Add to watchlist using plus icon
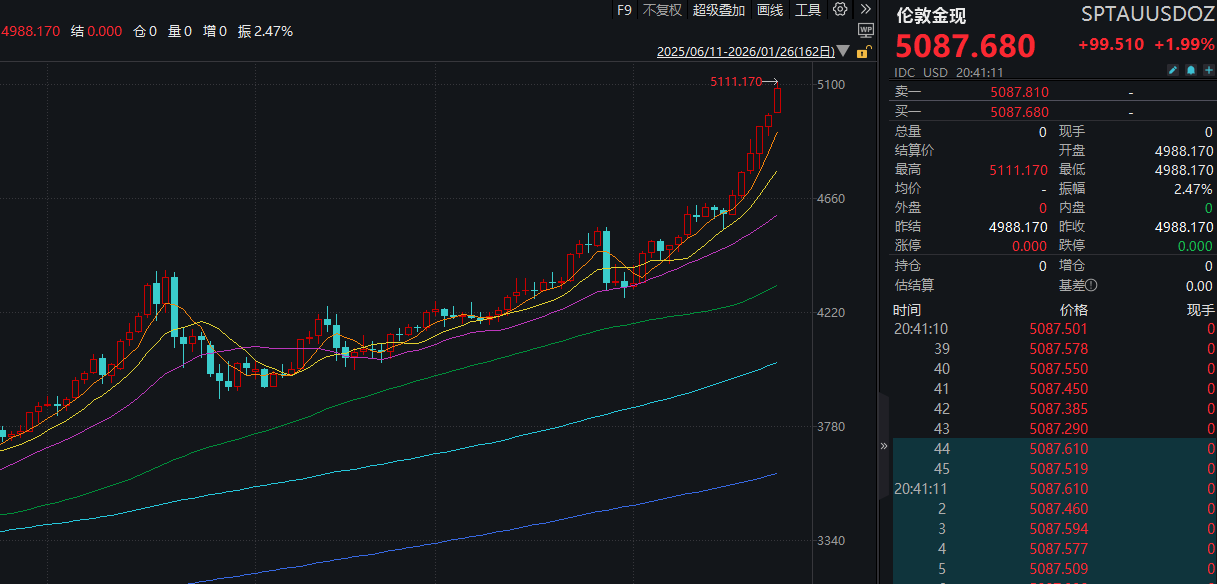 (x=1208, y=71)
